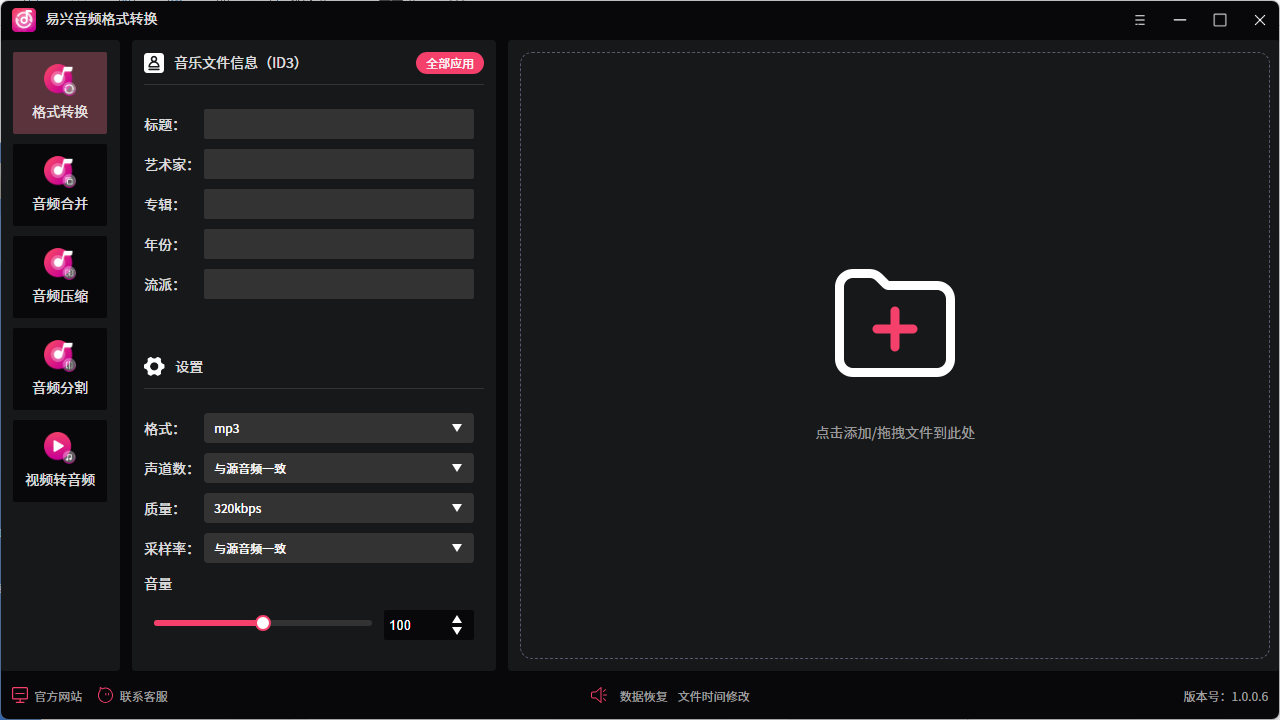Open the hamburger menu in the title bar
The height and width of the screenshot is (720, 1280).
tap(1140, 19)
